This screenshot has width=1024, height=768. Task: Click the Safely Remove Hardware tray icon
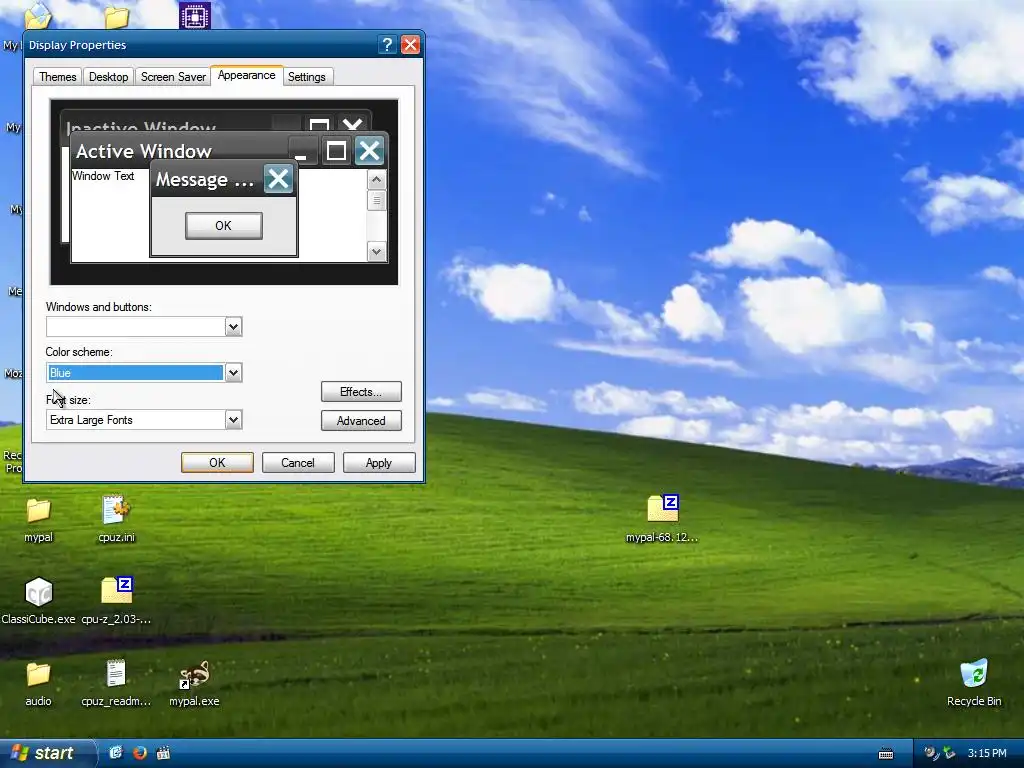[949, 753]
